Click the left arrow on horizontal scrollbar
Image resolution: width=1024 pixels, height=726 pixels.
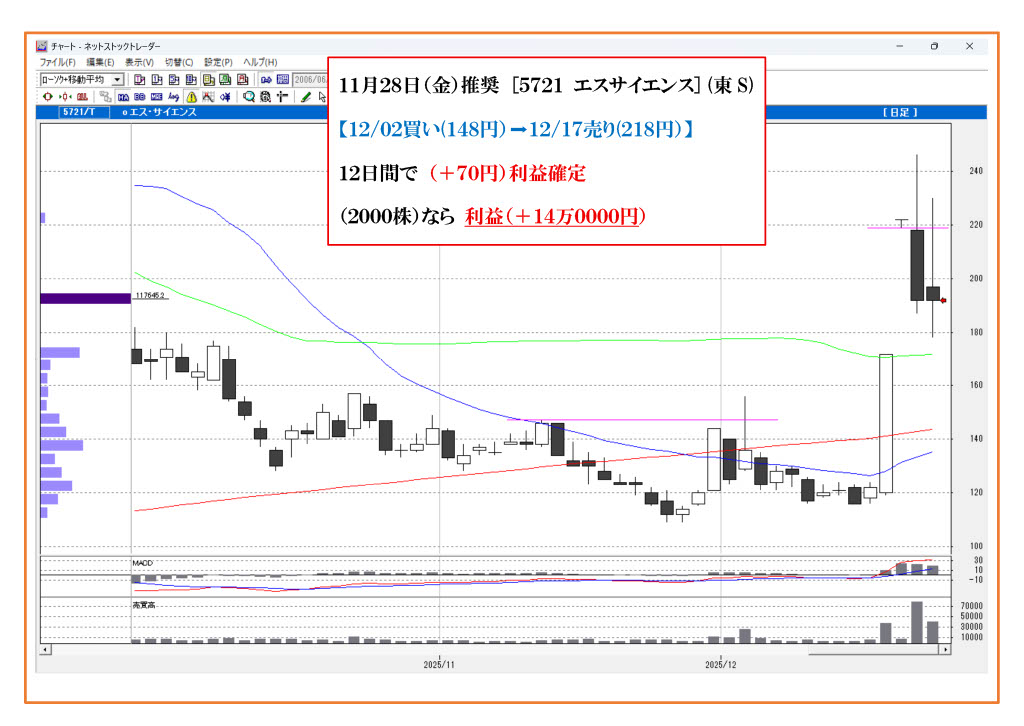[x=44, y=650]
